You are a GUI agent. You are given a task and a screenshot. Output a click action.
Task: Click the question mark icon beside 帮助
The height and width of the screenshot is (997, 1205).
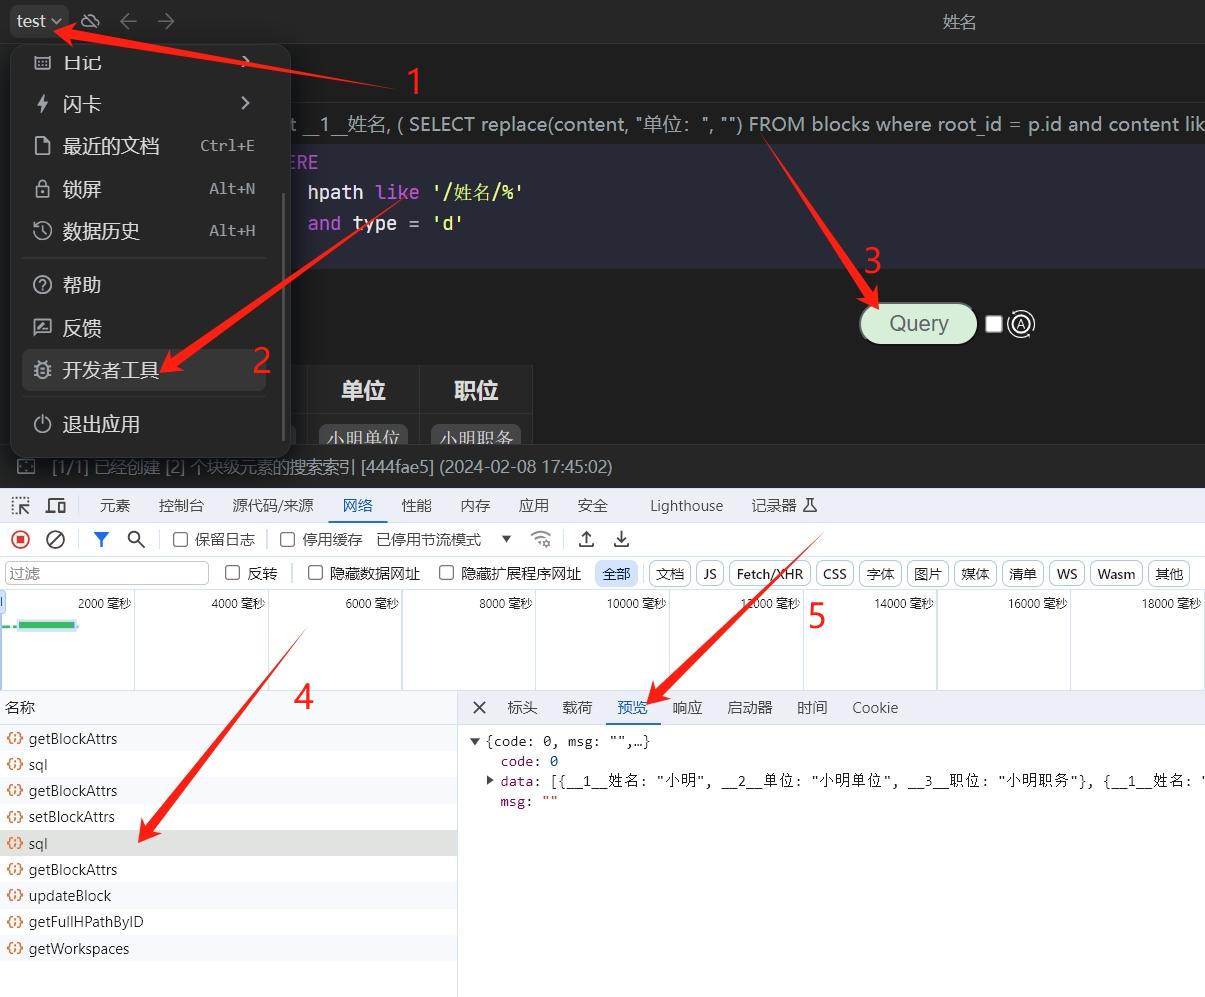pos(42,285)
